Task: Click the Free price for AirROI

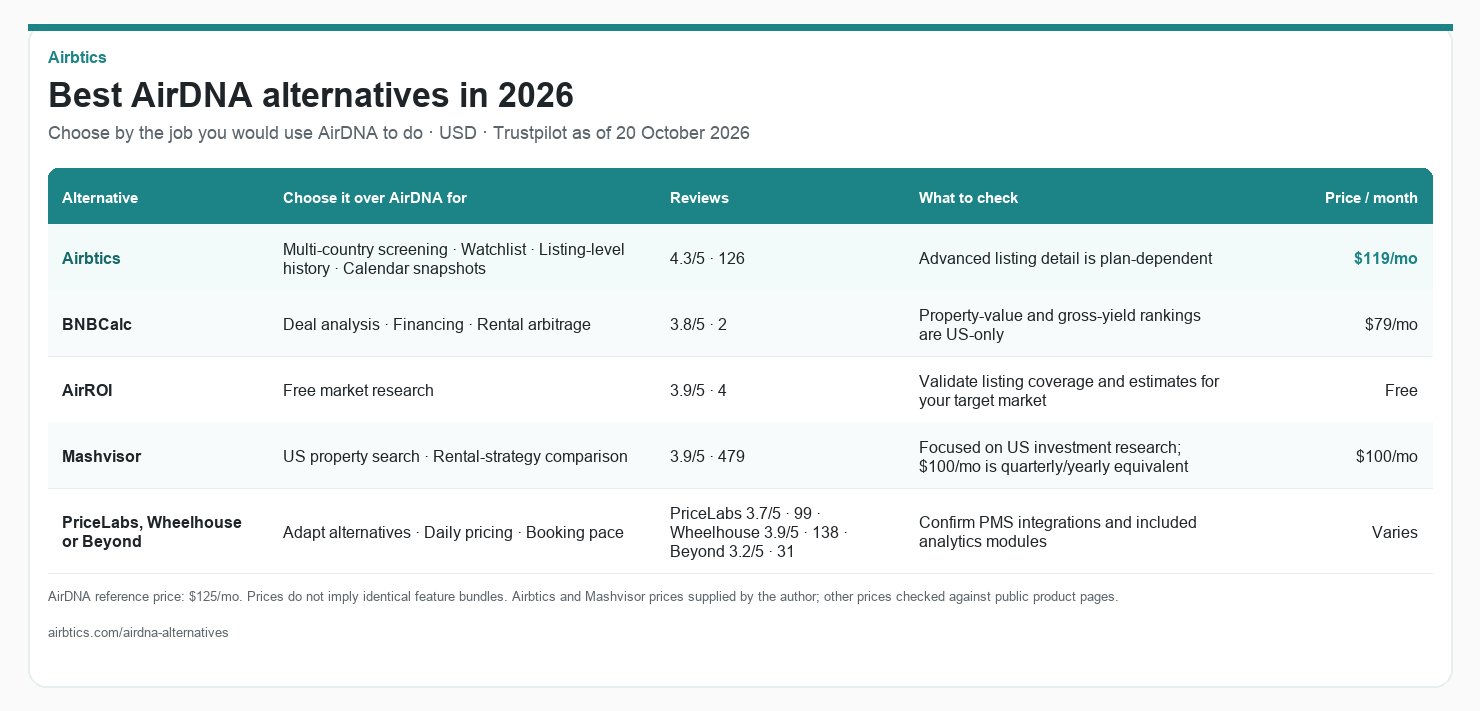Action: (x=1401, y=390)
